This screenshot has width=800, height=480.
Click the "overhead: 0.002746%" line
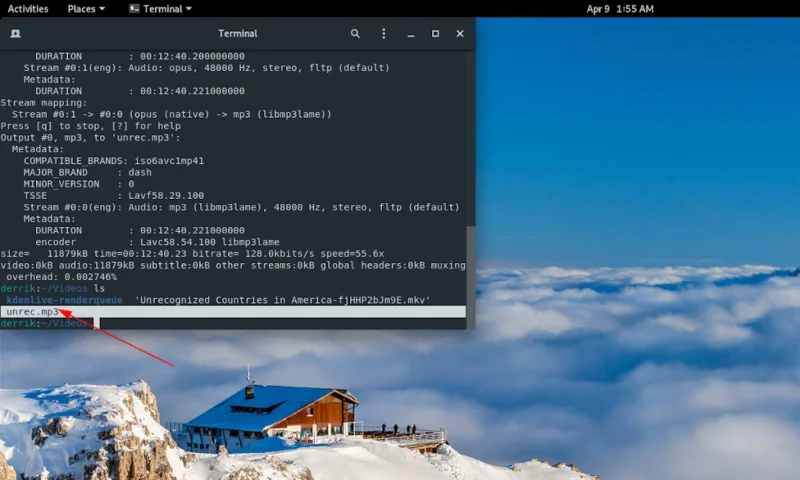62,277
